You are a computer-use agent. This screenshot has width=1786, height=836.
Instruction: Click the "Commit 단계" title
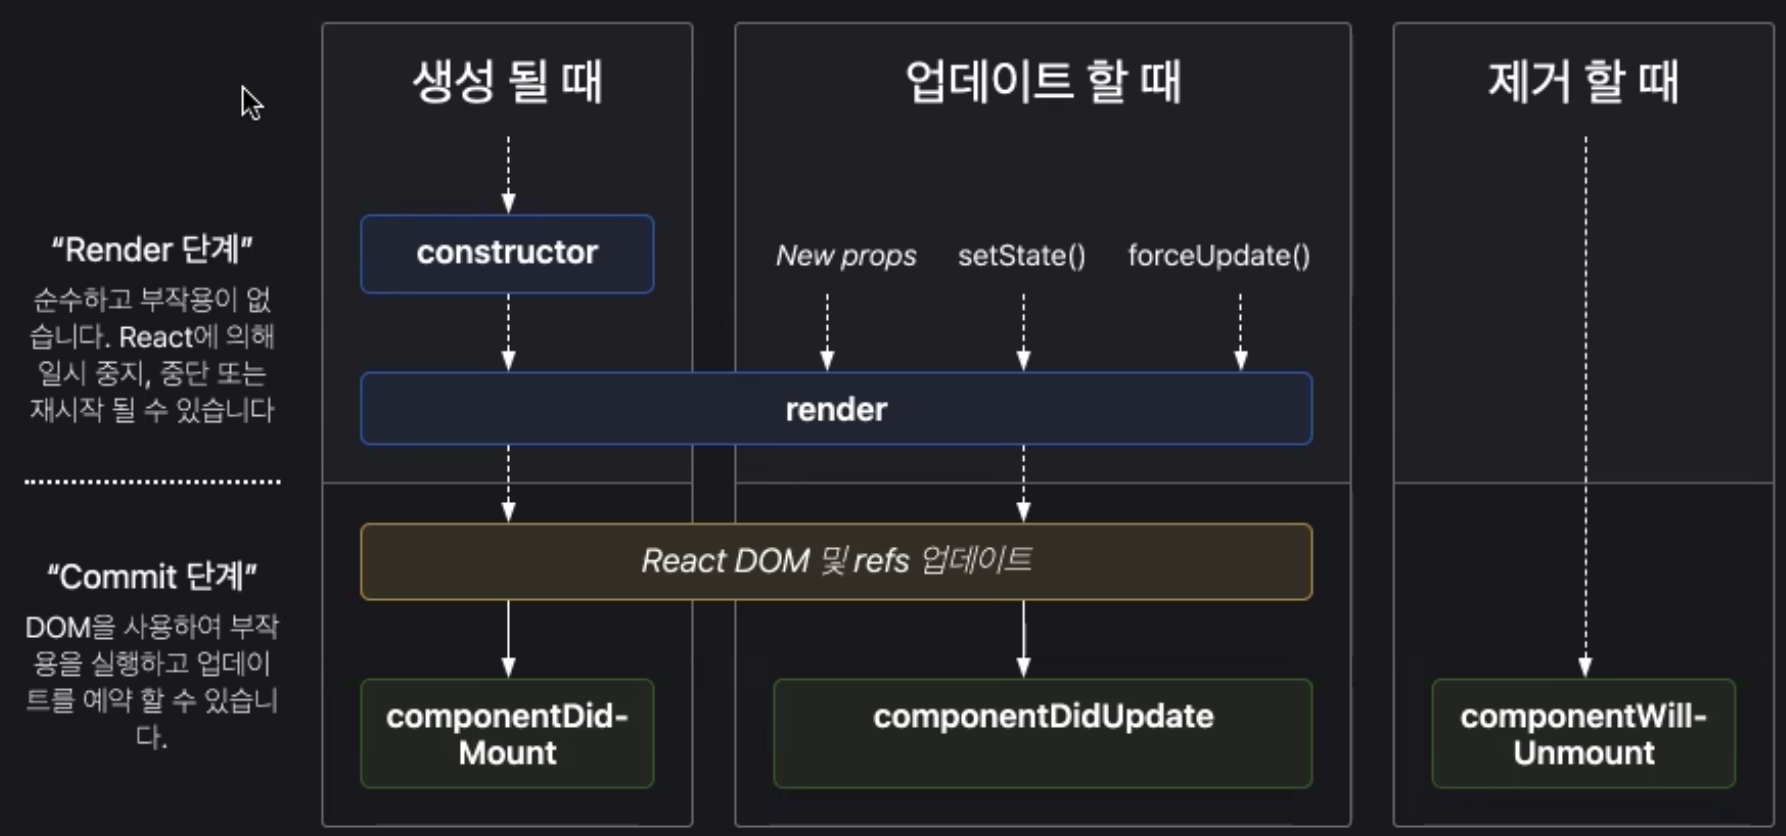click(152, 576)
